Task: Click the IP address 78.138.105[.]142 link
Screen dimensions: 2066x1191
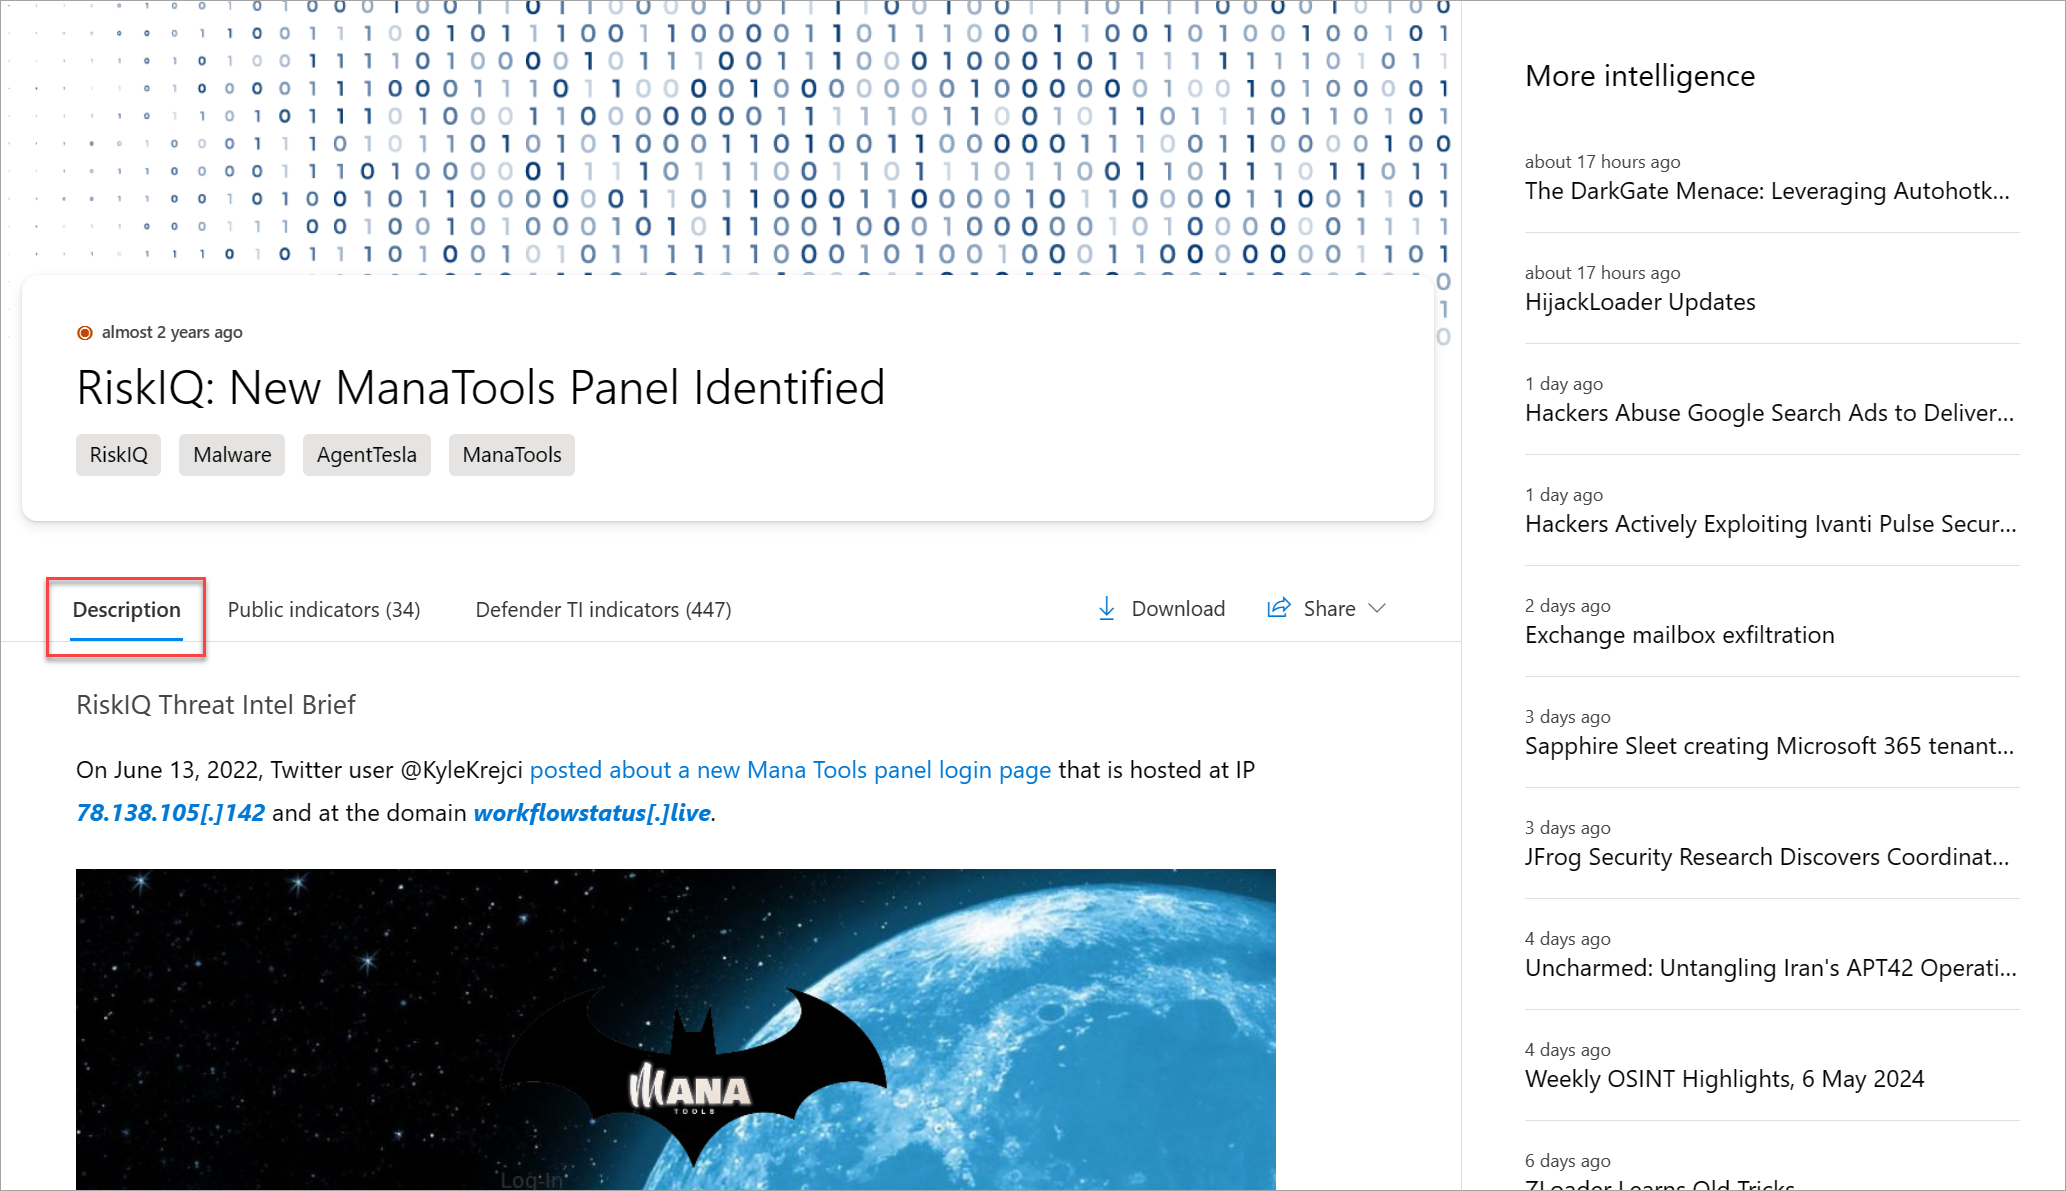Action: point(171,813)
